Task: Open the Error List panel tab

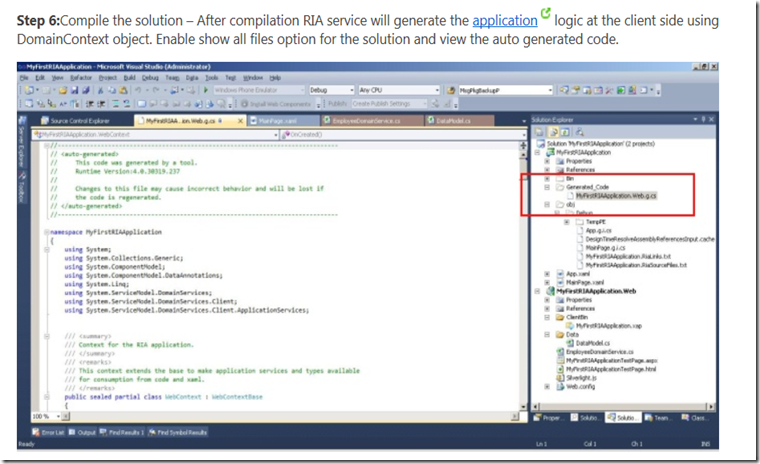Action: coord(48,432)
